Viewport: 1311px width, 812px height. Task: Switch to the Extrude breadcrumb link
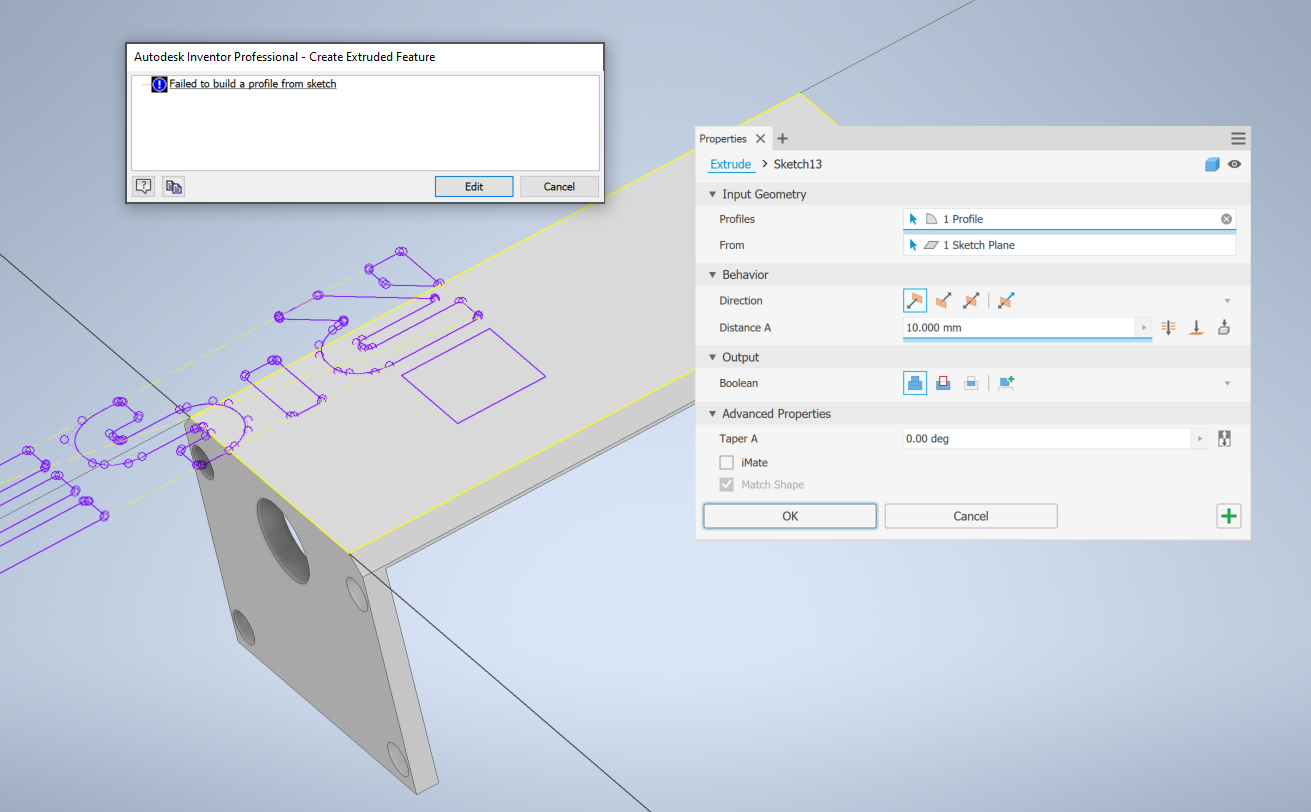(731, 164)
